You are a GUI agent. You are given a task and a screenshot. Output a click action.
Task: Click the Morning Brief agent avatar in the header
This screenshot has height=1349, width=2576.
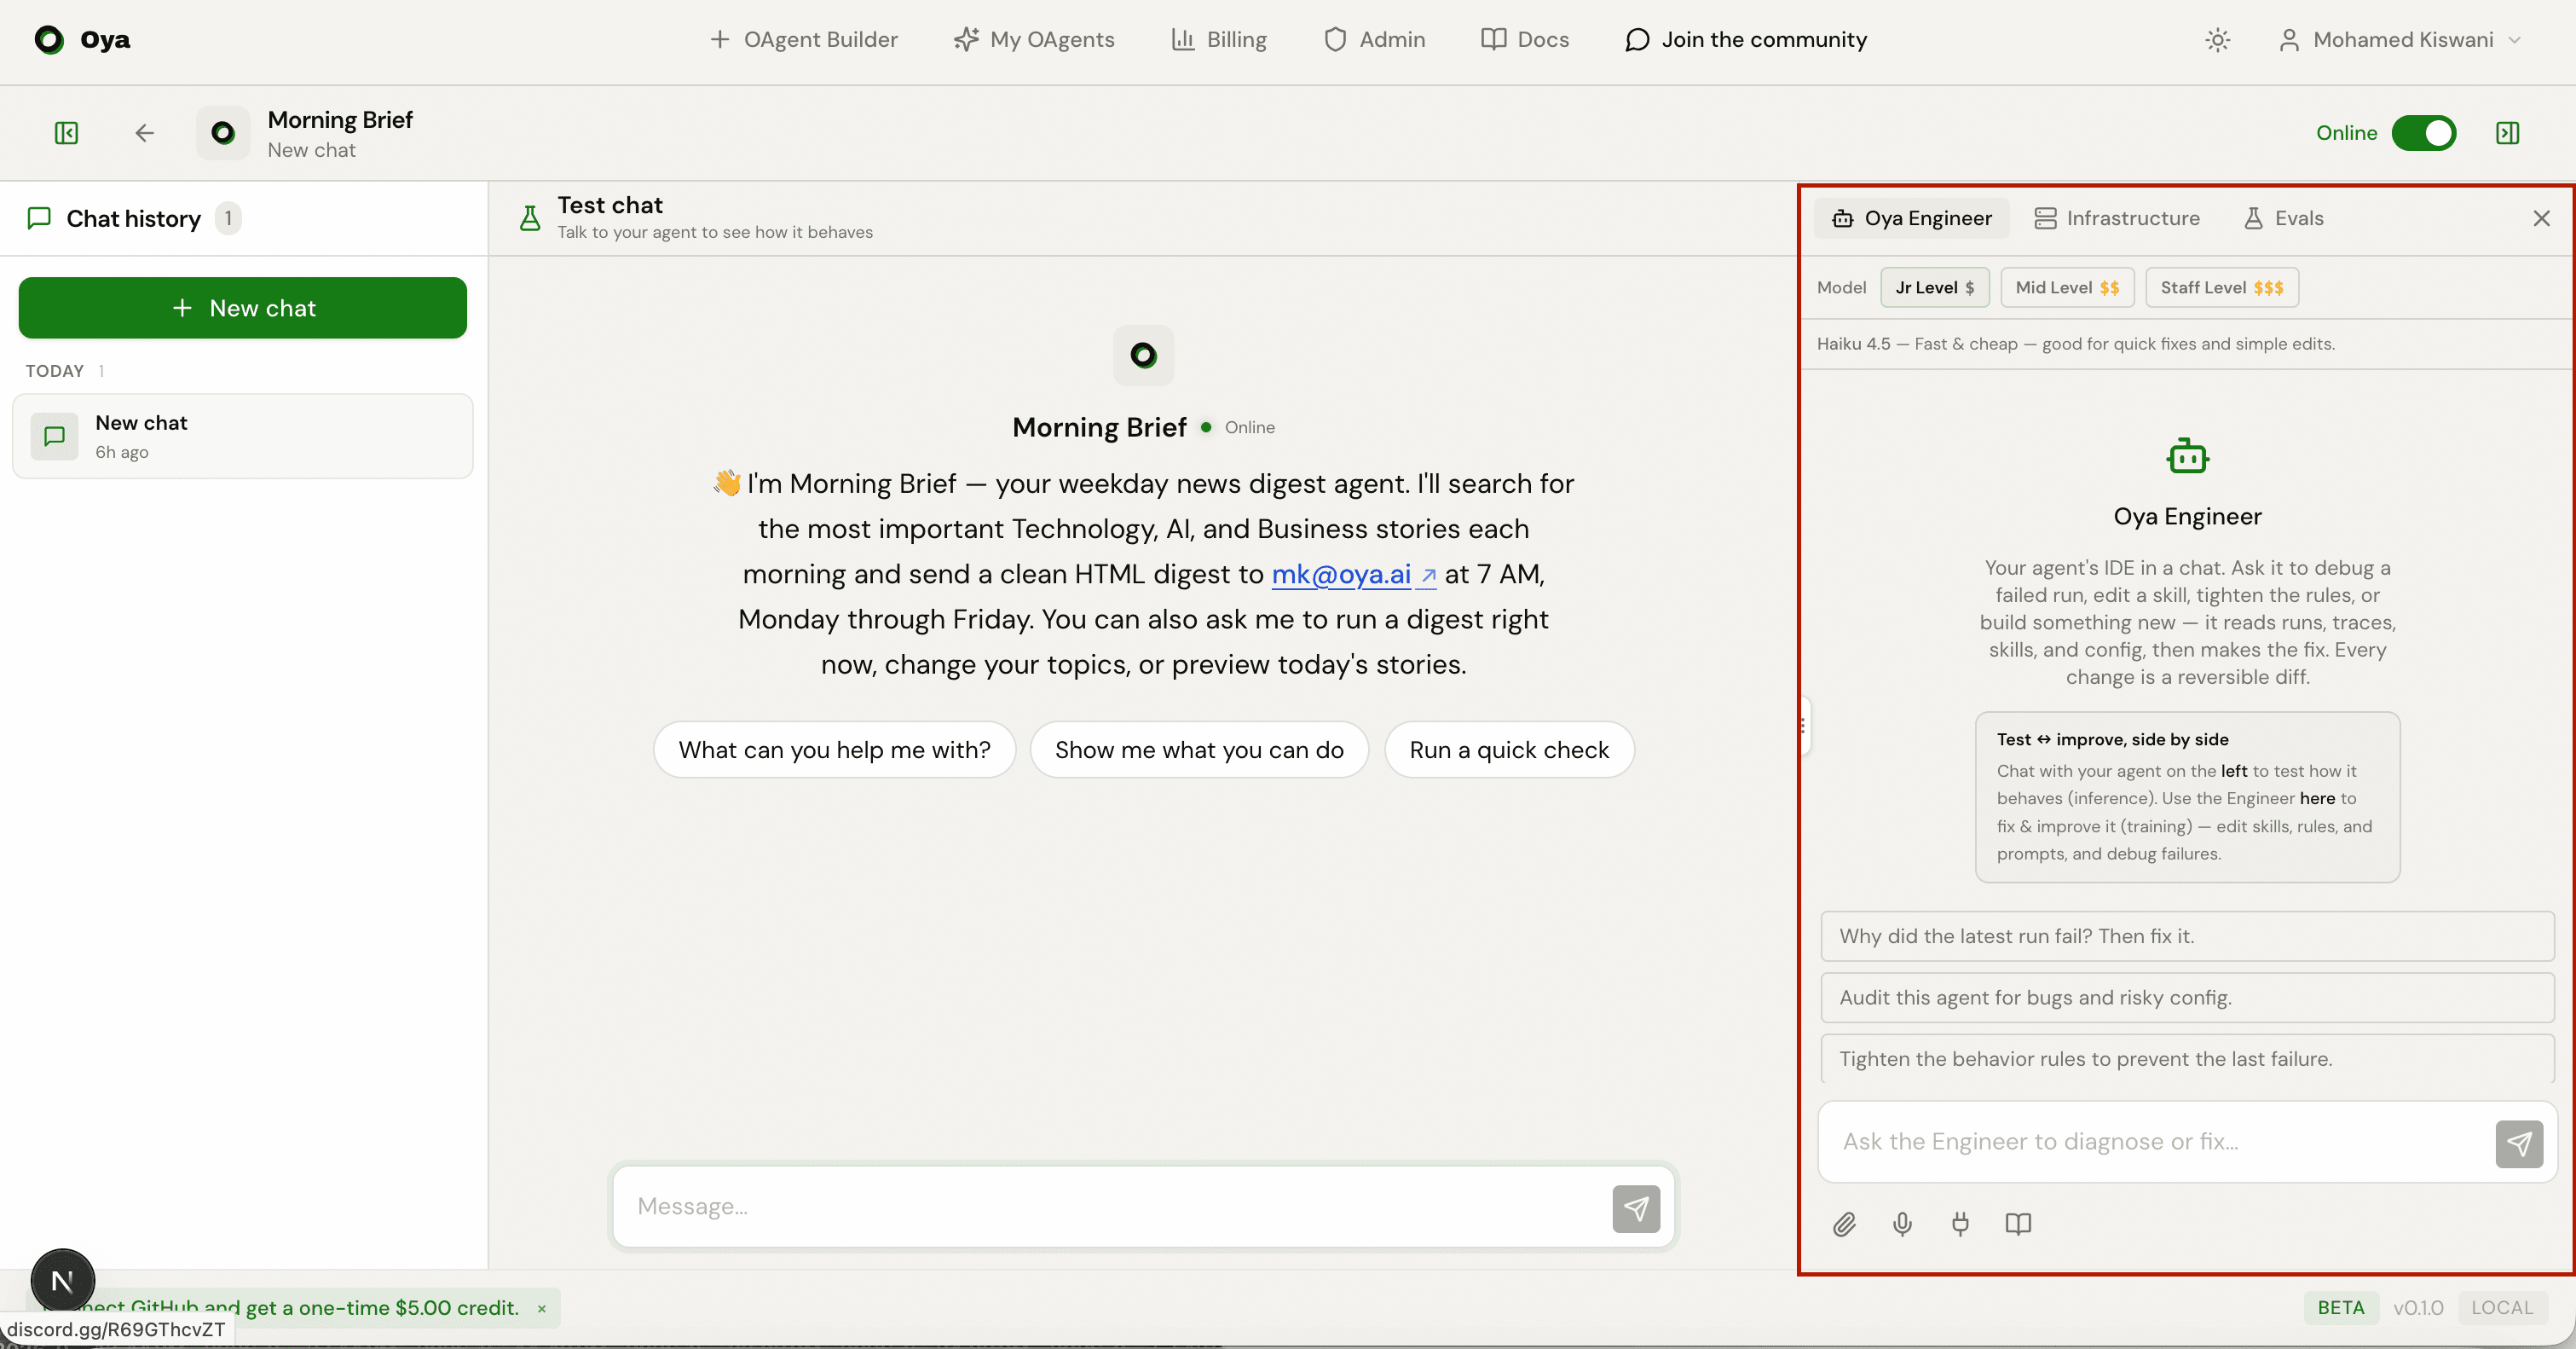click(x=223, y=133)
